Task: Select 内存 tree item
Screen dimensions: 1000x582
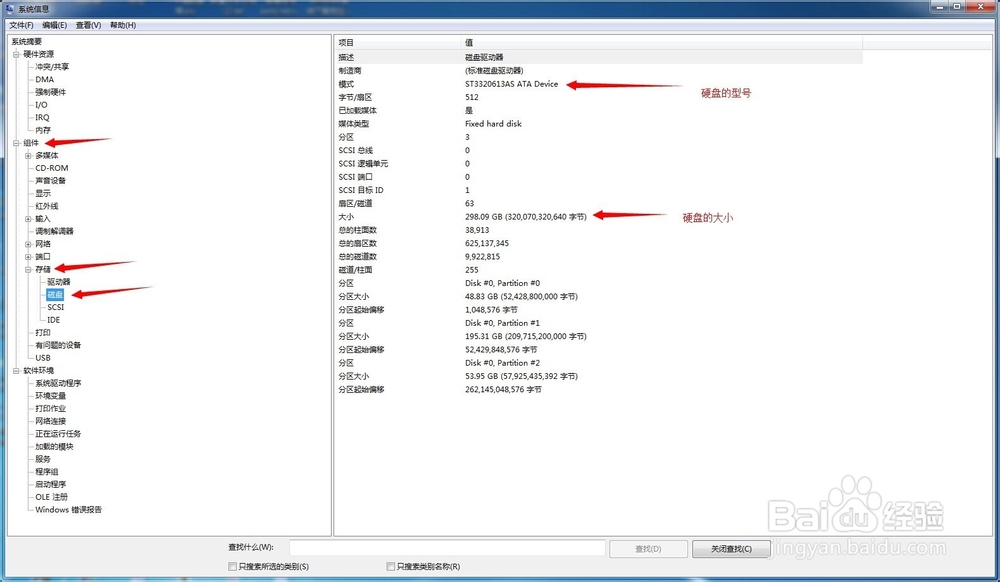Action: click(43, 130)
